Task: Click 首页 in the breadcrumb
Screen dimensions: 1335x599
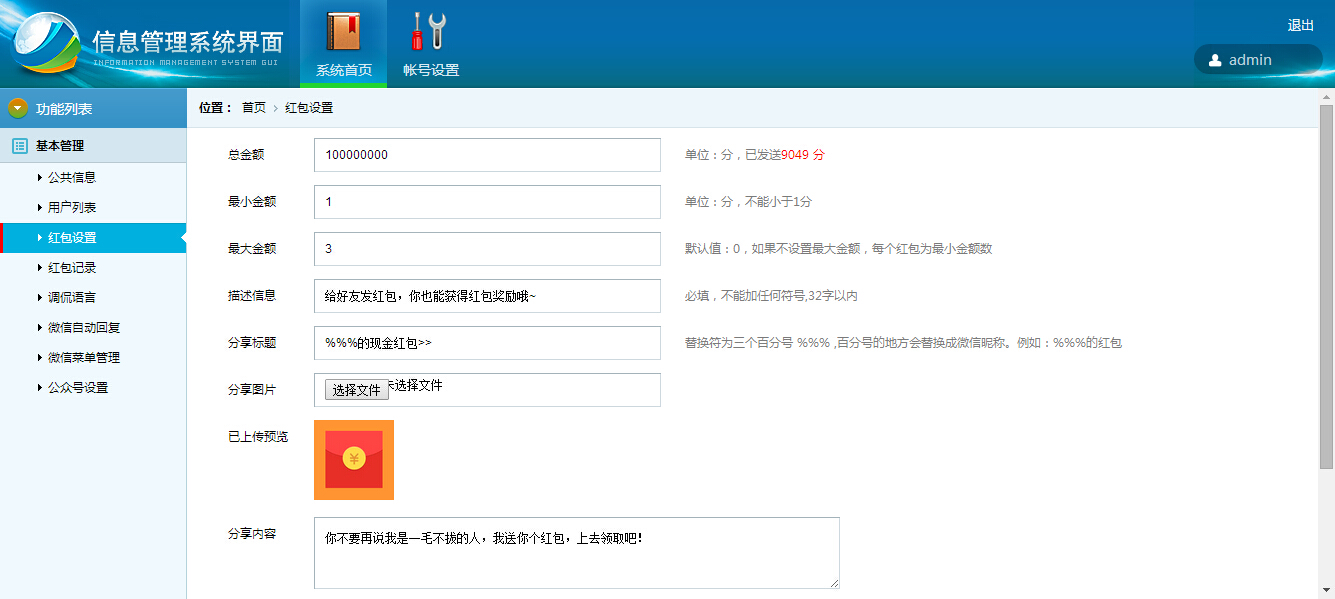Action: tap(254, 108)
